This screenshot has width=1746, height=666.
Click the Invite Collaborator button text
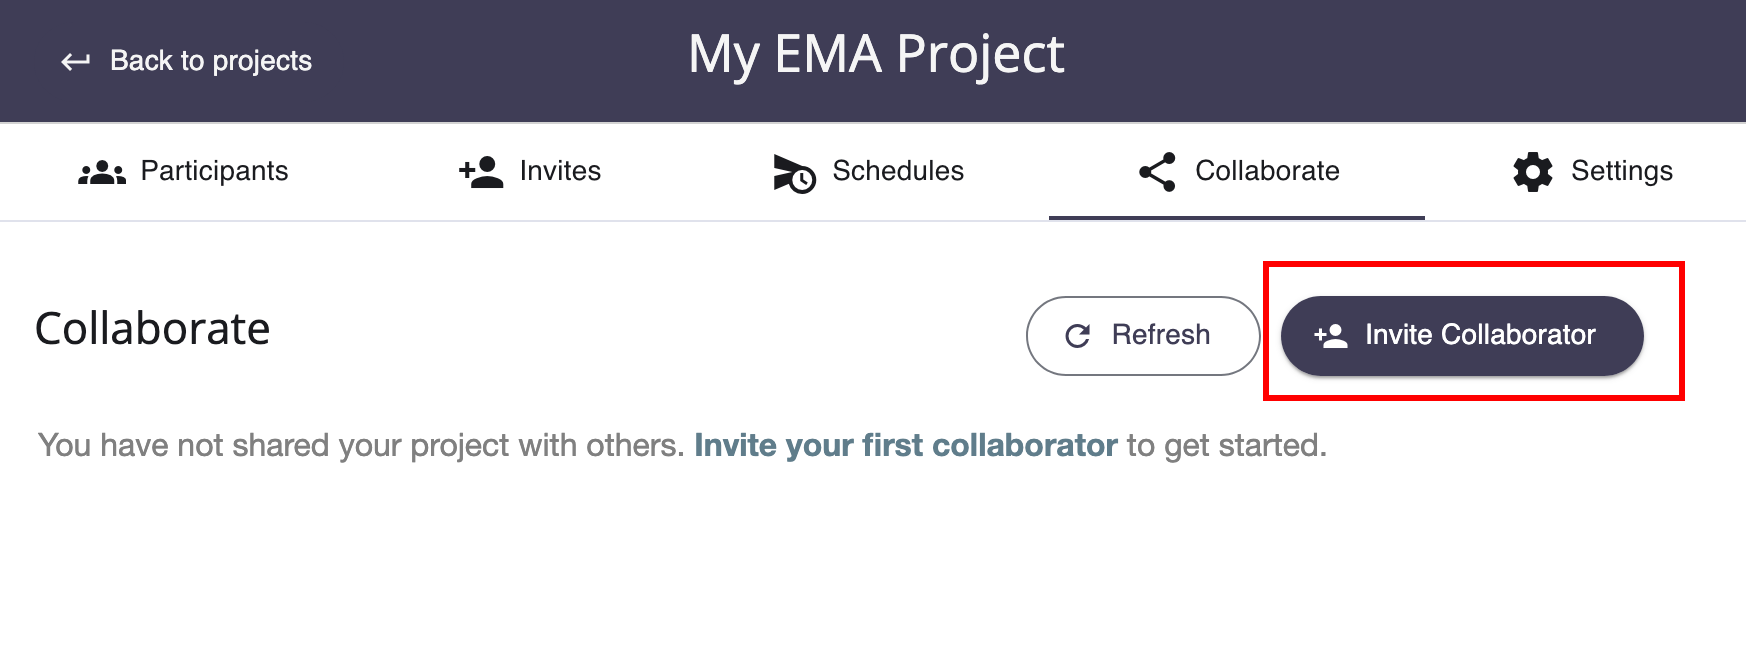pyautogui.click(x=1480, y=335)
